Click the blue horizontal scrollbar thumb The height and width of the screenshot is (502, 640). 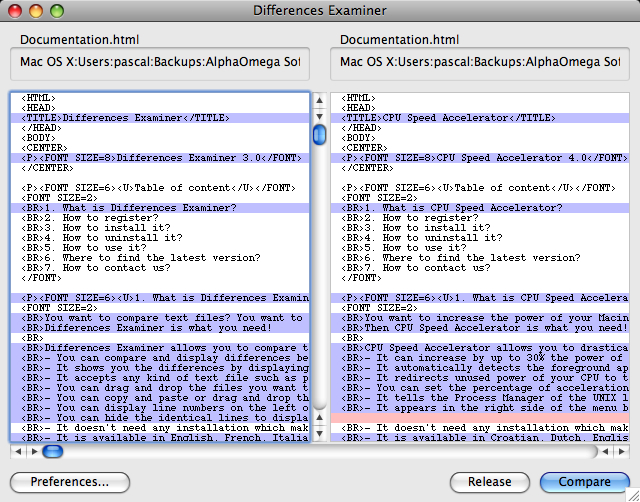point(53,451)
